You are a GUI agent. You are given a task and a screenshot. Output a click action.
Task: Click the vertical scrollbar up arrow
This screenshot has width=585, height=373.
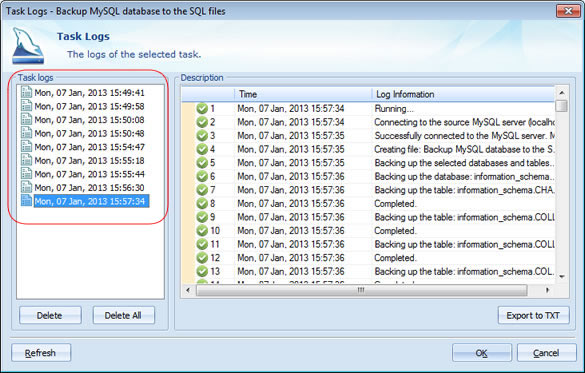coord(562,93)
